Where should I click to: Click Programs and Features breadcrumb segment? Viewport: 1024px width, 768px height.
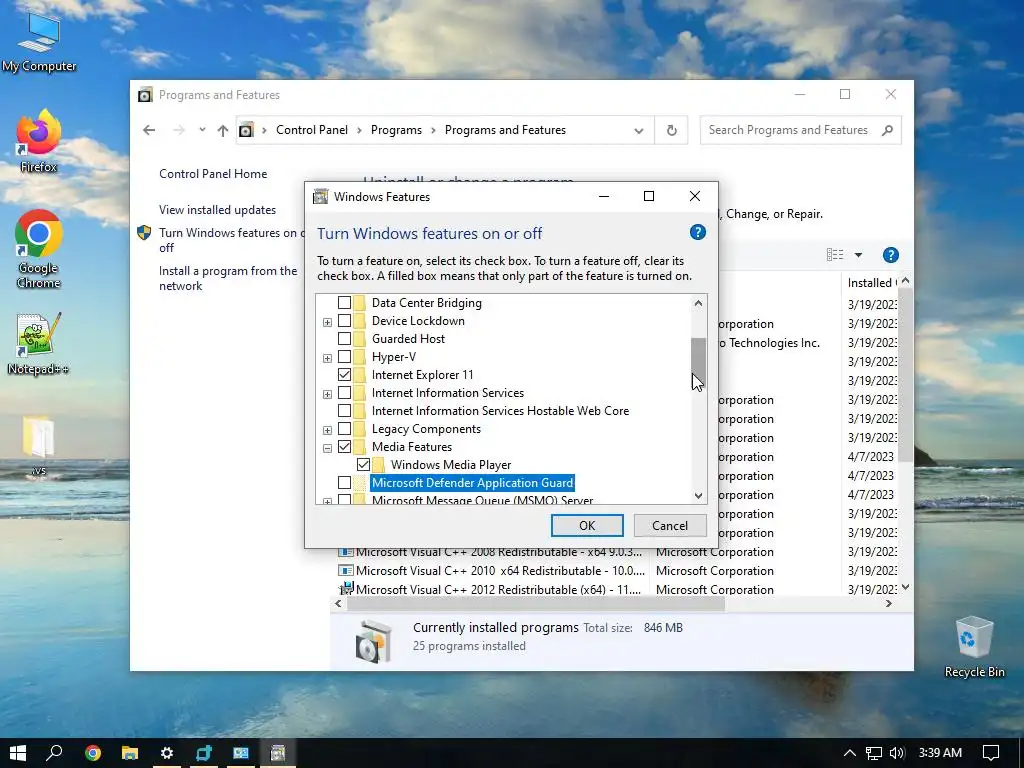[505, 130]
